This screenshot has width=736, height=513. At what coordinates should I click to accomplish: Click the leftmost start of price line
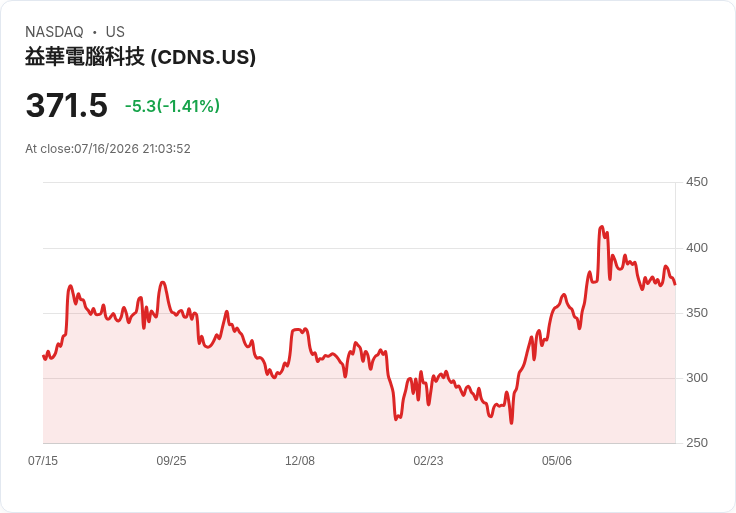coord(44,357)
